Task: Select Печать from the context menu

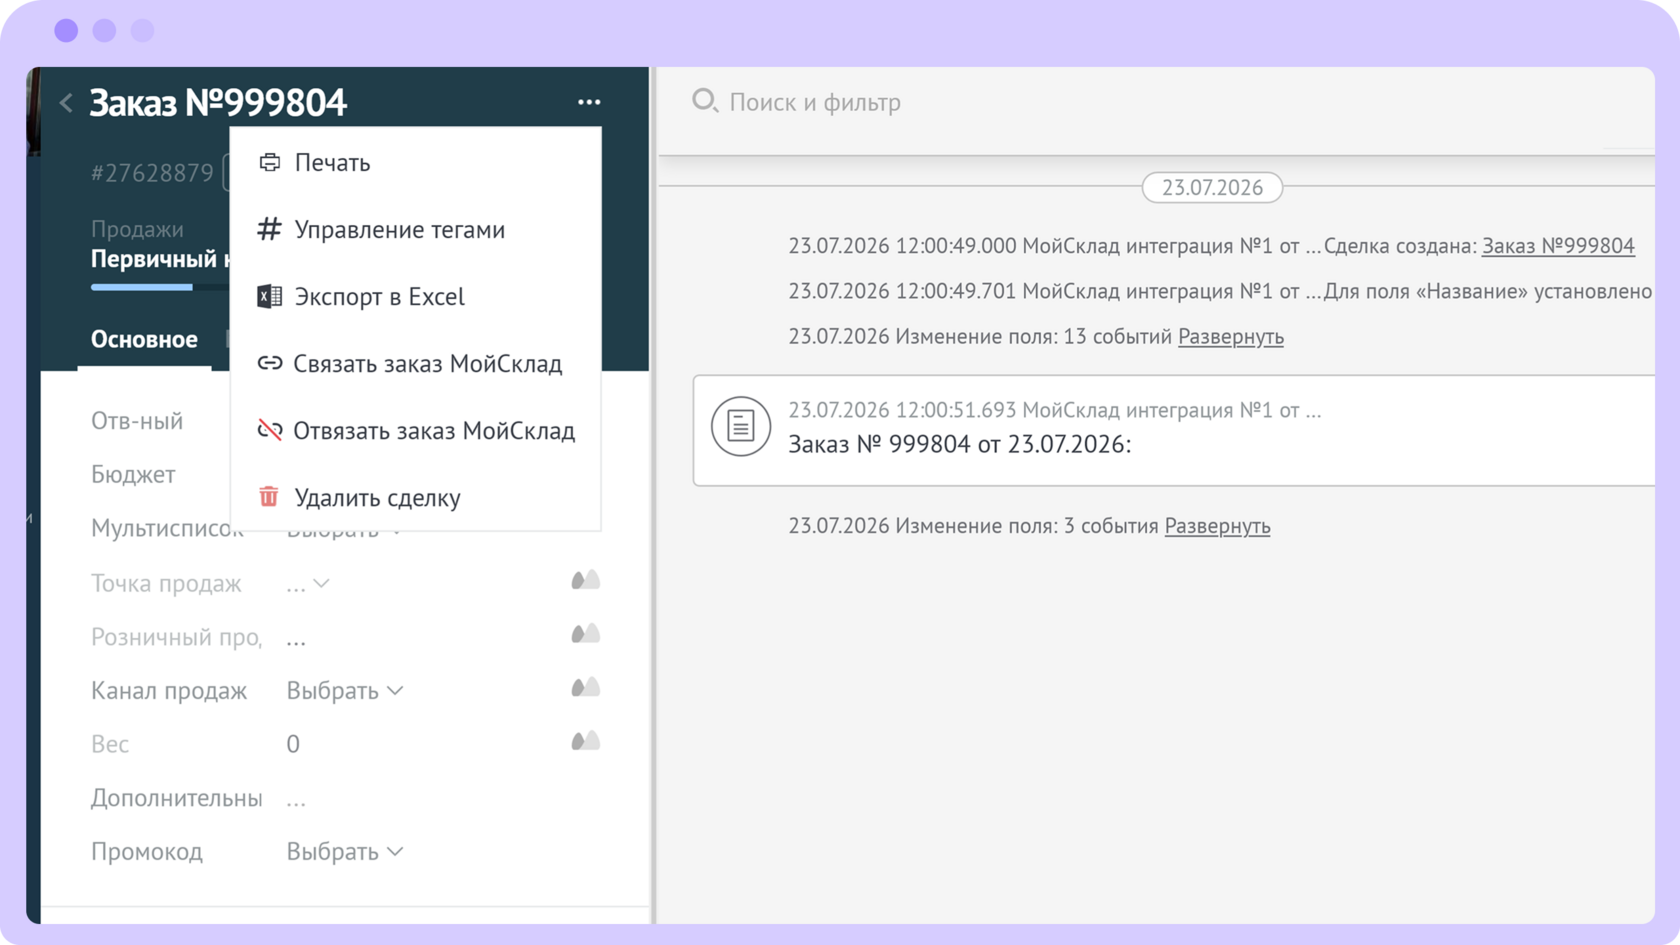Action: [415, 162]
